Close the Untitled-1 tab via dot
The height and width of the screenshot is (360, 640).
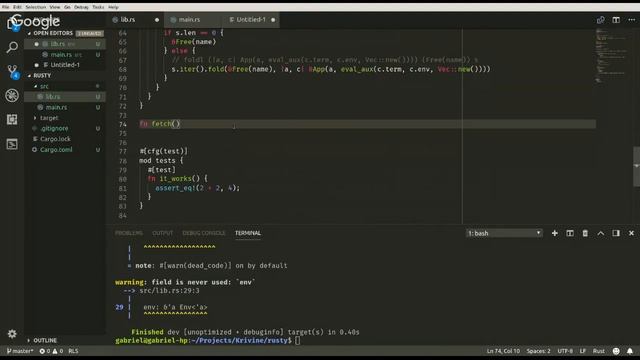273,20
